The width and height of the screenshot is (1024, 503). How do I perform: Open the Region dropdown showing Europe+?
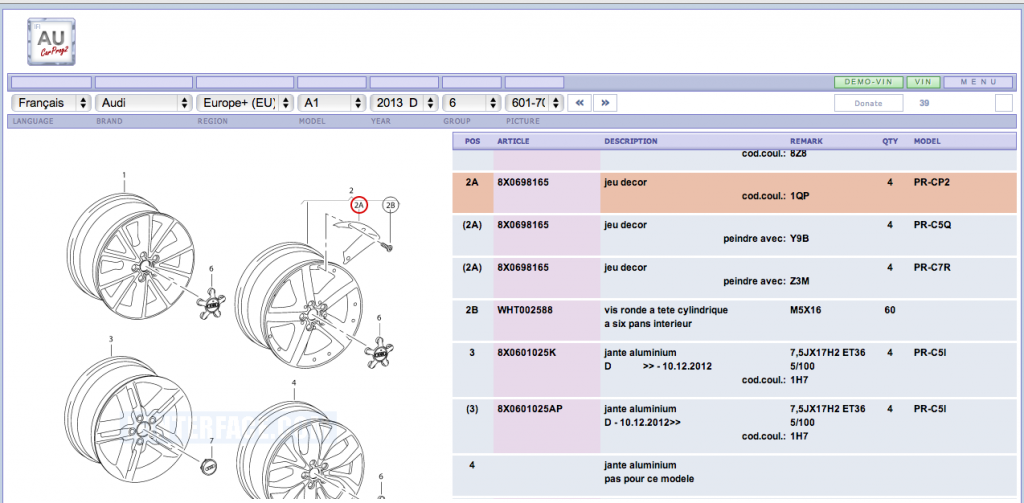[x=244, y=102]
